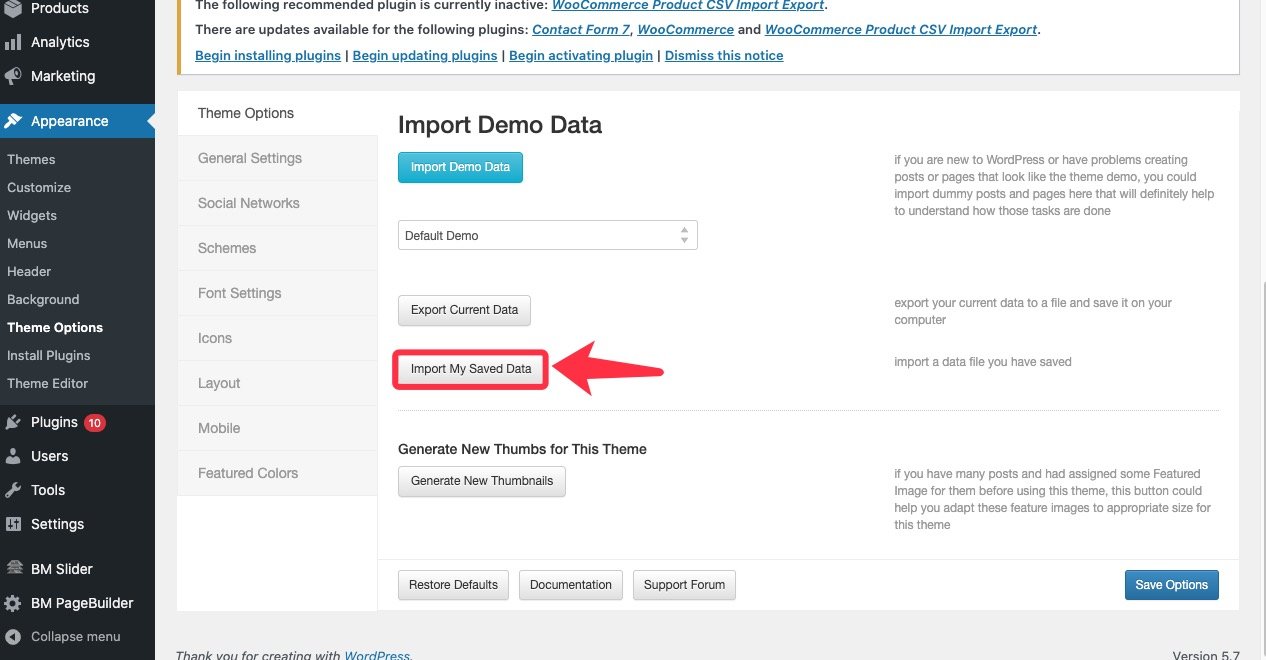Viewport: 1266px width, 660px height.
Task: Switch to Social Networks tab
Action: click(277, 203)
